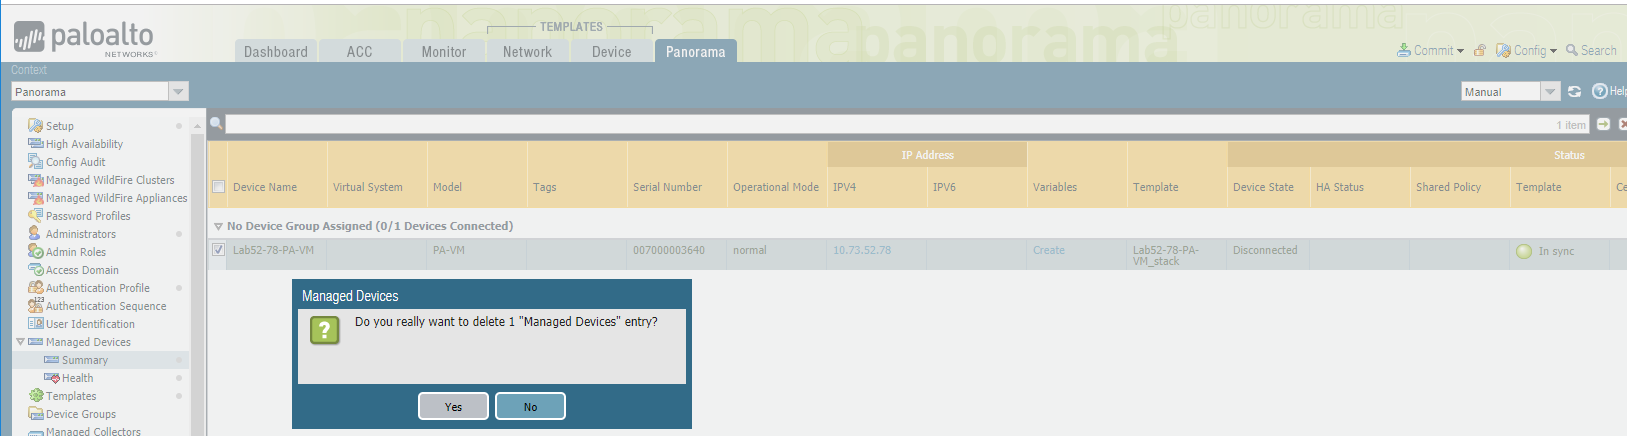This screenshot has width=1627, height=436.
Task: Open Config Audit page
Action: [75, 162]
